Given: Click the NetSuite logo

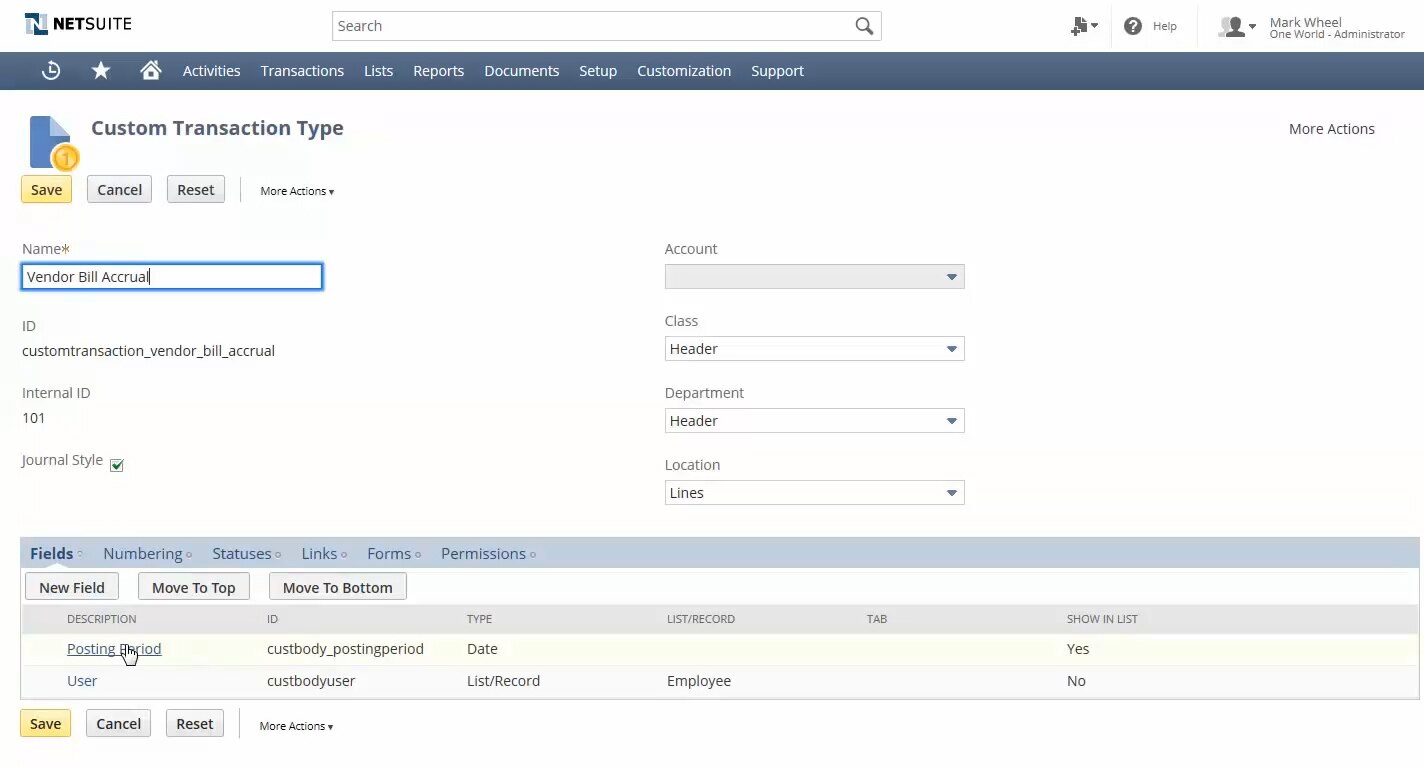Looking at the screenshot, I should [x=78, y=24].
